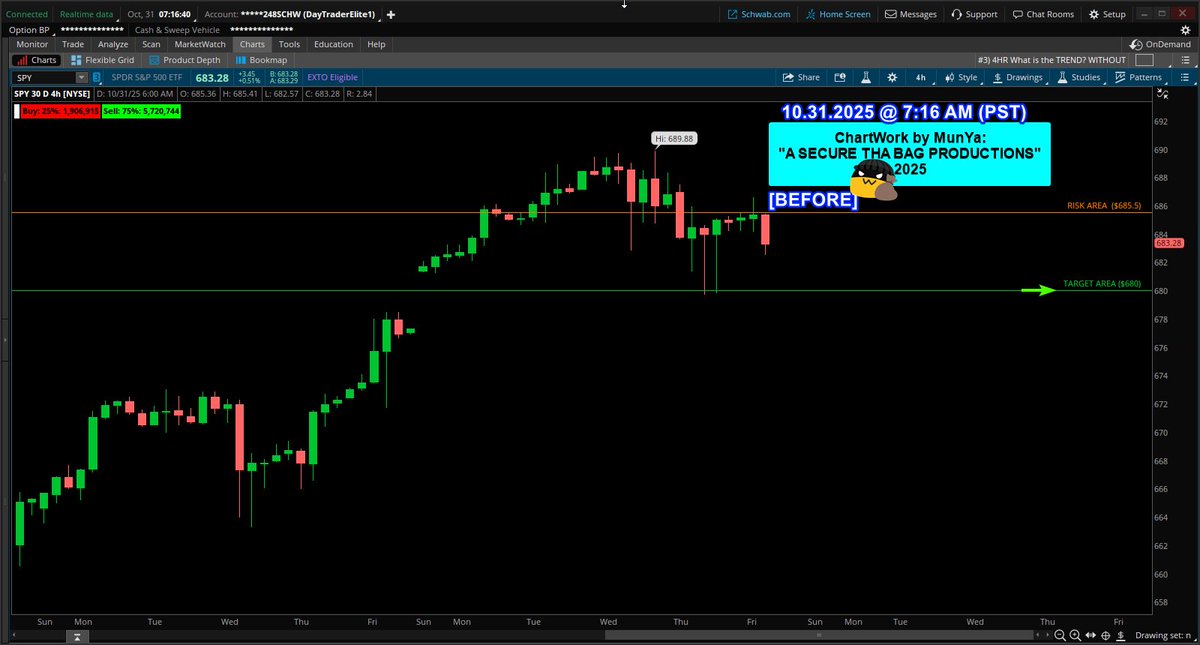Switch to the Analyze tab

point(112,43)
